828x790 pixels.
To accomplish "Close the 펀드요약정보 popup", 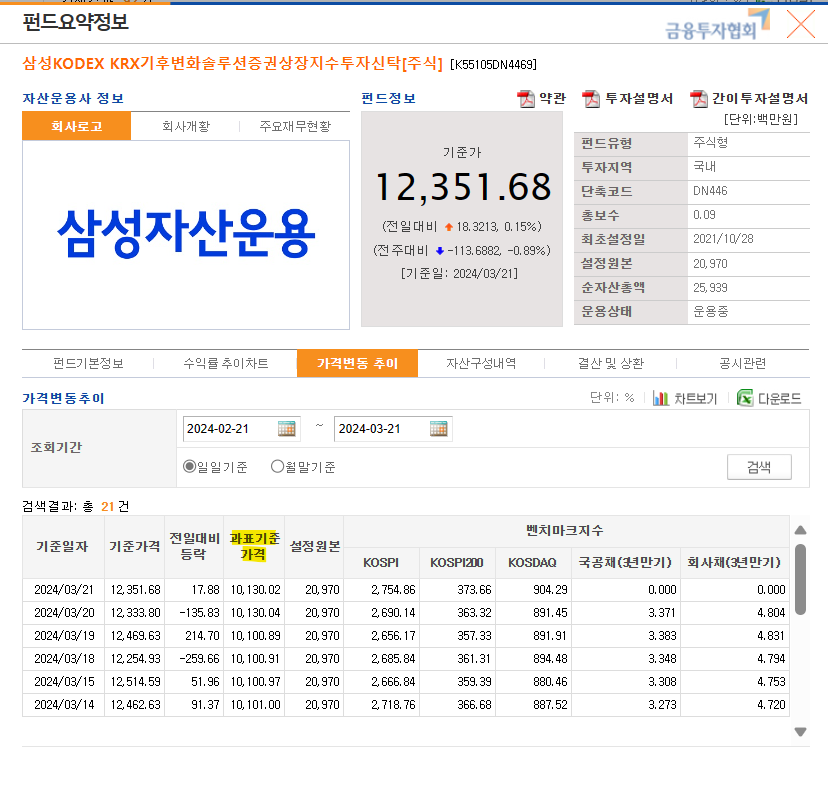I will pos(800,26).
